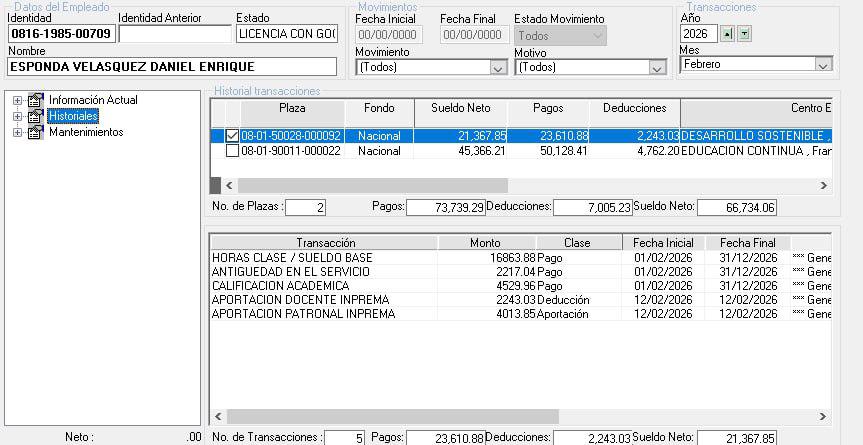The image size is (863, 445).
Task: Click the Sueldo Neto cell 45,366.21
Action: click(x=461, y=151)
